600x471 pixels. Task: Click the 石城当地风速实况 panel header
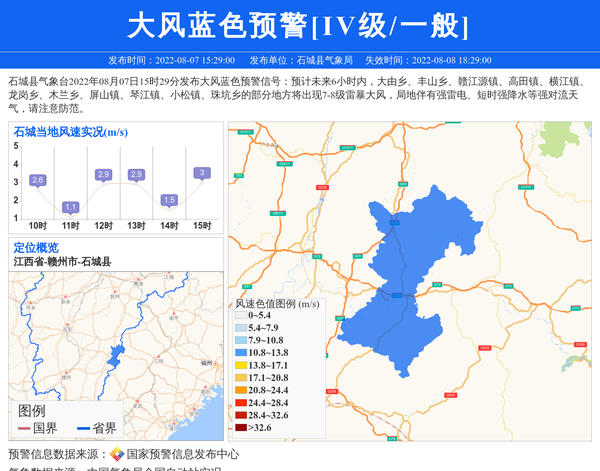pos(70,132)
